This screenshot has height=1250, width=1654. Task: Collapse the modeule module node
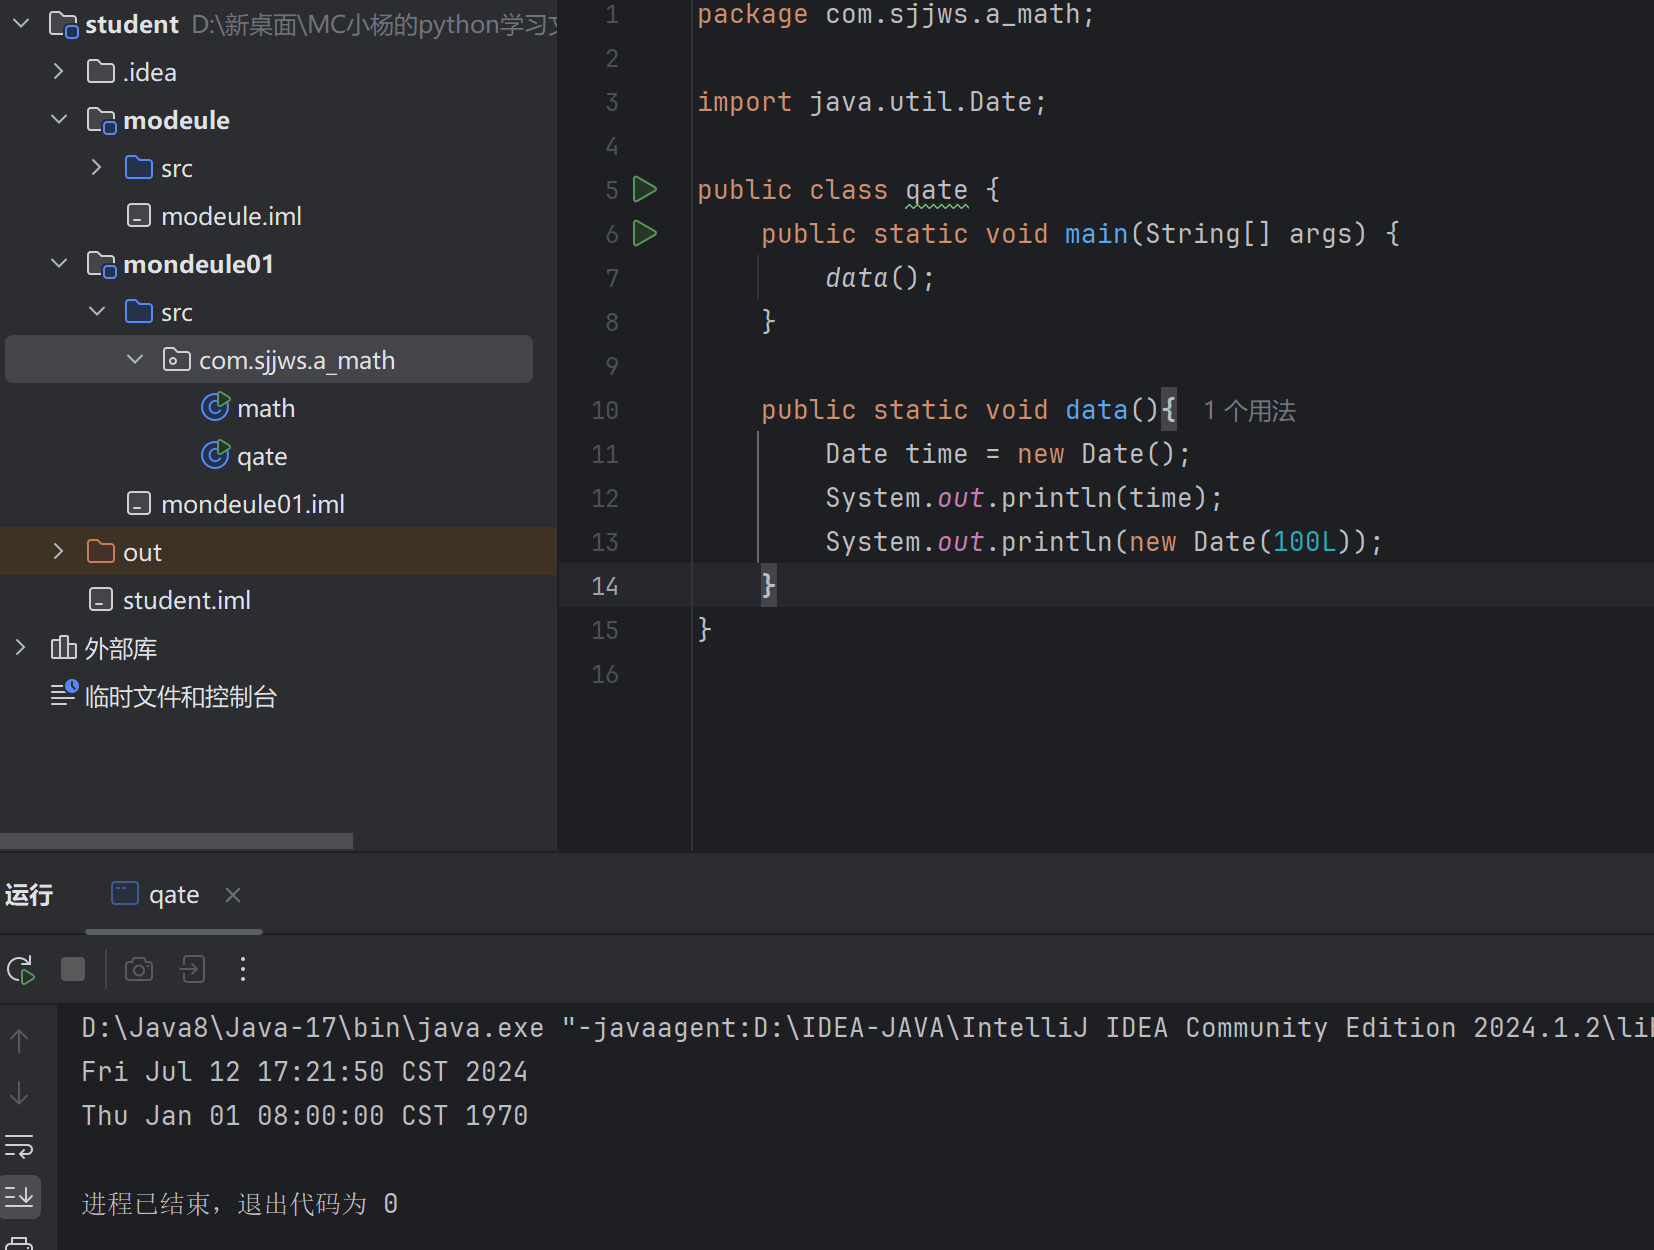pos(58,120)
